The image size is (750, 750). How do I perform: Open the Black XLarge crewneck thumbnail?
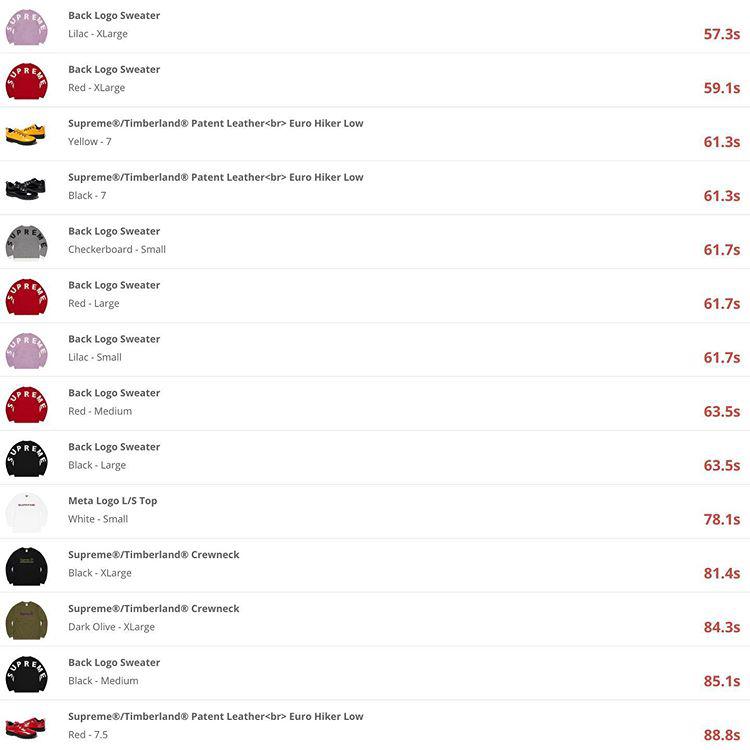point(26,567)
